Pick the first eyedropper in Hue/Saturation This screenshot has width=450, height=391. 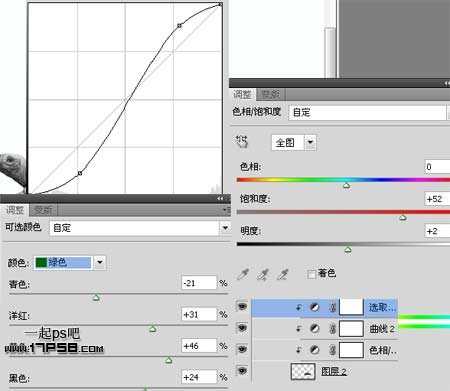(x=243, y=274)
